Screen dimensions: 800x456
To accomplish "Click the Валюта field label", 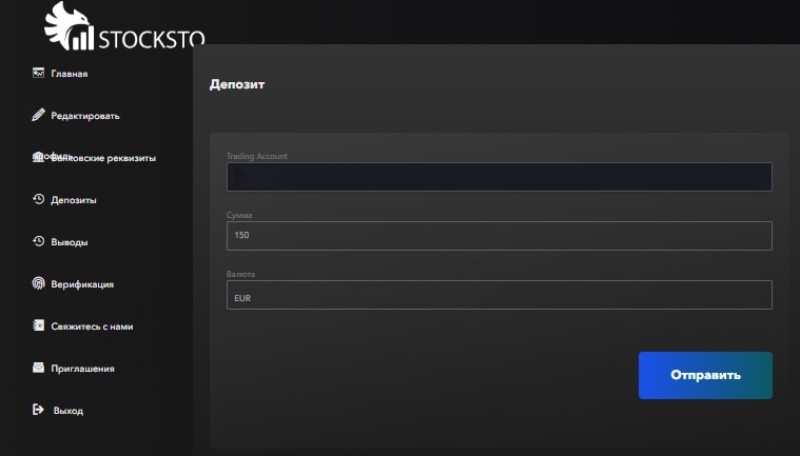I will [x=240, y=274].
